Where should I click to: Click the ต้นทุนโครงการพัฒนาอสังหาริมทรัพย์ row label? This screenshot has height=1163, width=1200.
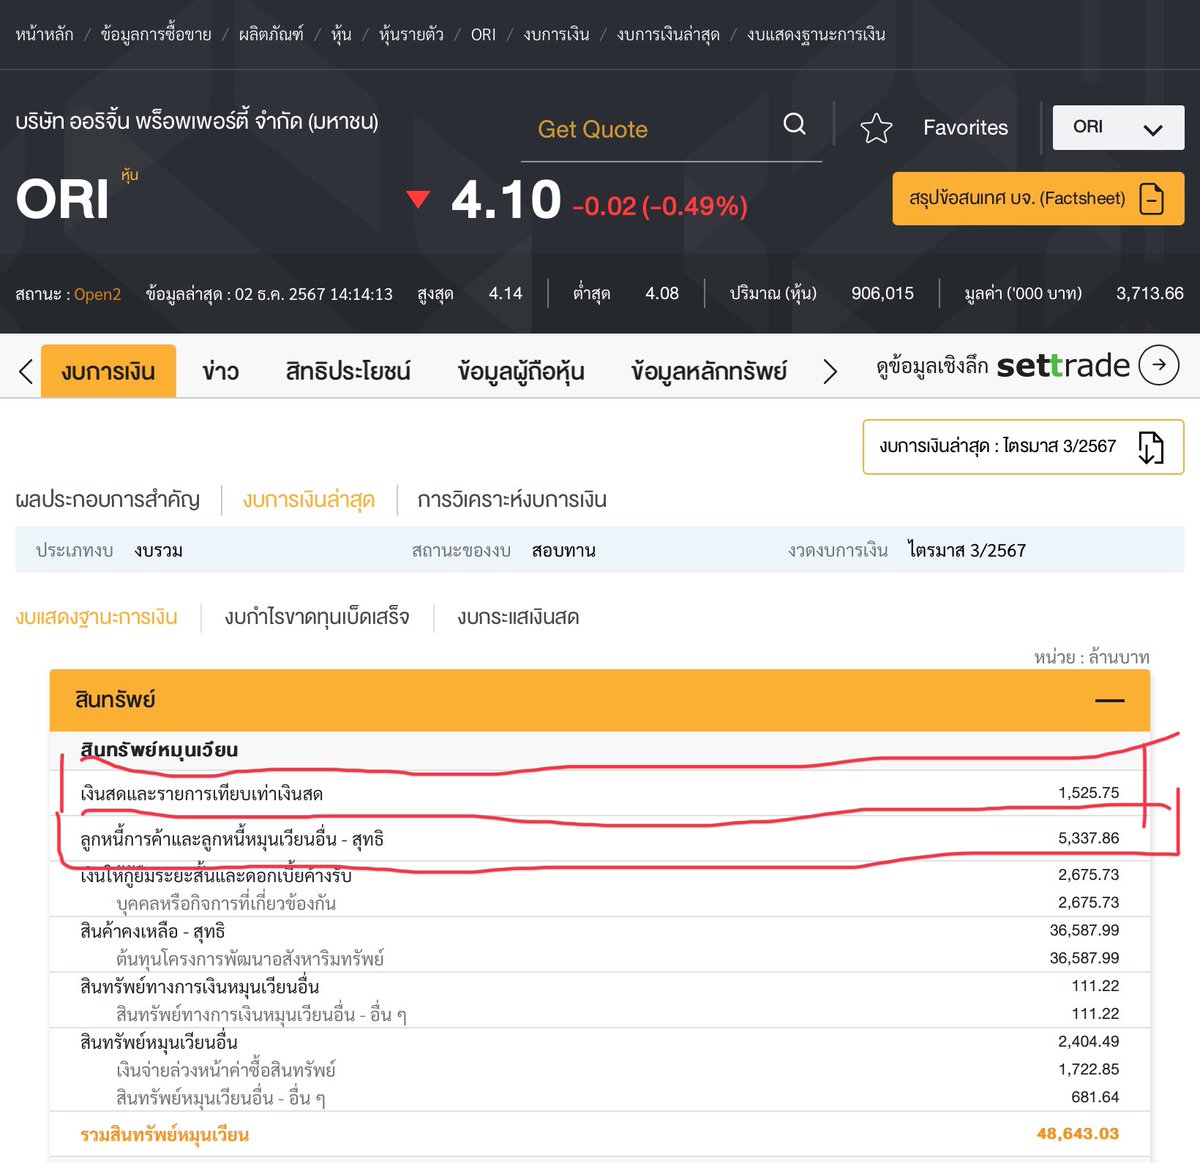(x=250, y=959)
